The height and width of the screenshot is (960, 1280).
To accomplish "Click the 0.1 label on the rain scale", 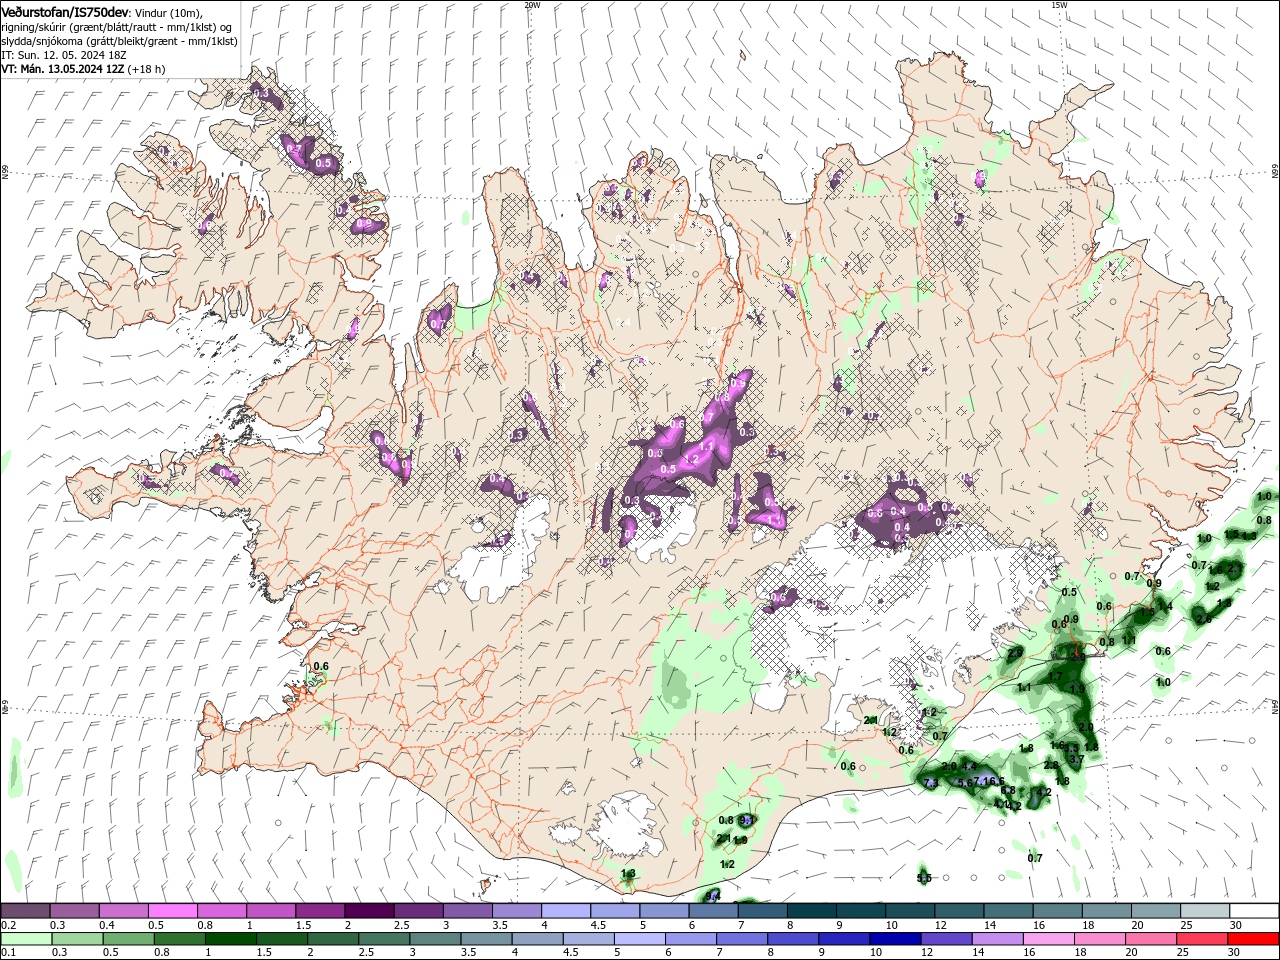I will click(8, 953).
